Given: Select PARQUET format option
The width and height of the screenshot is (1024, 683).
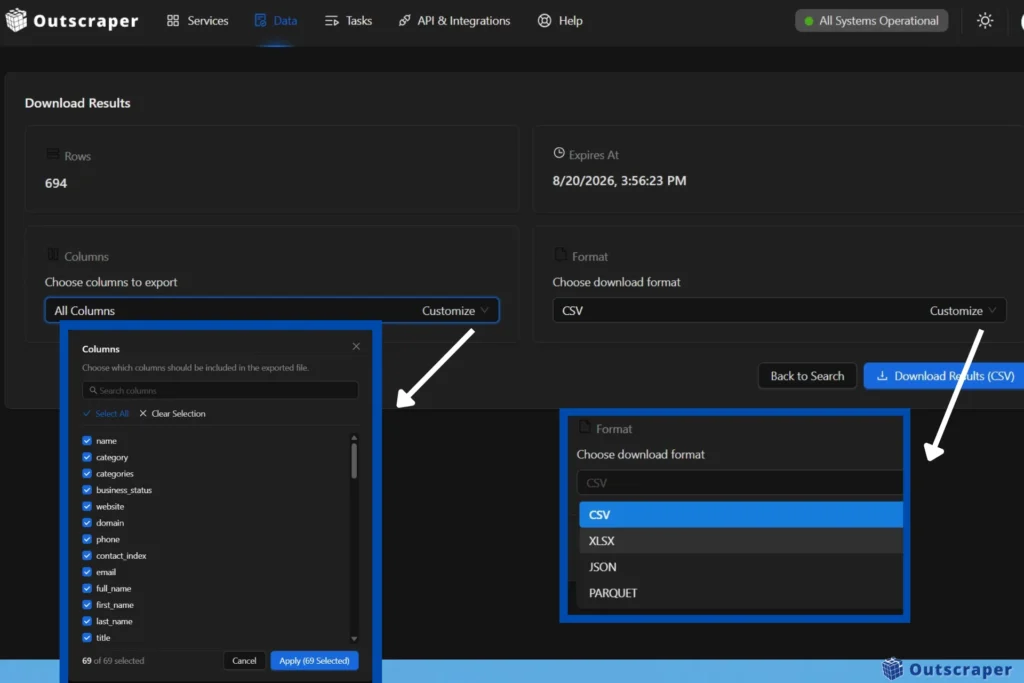Looking at the screenshot, I should 741,593.
